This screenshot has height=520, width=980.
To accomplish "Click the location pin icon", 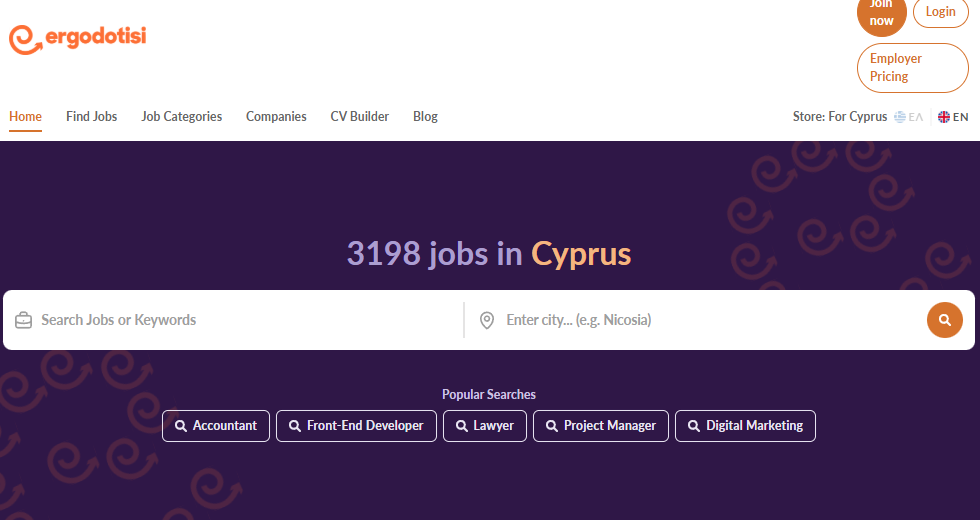I will (x=487, y=320).
